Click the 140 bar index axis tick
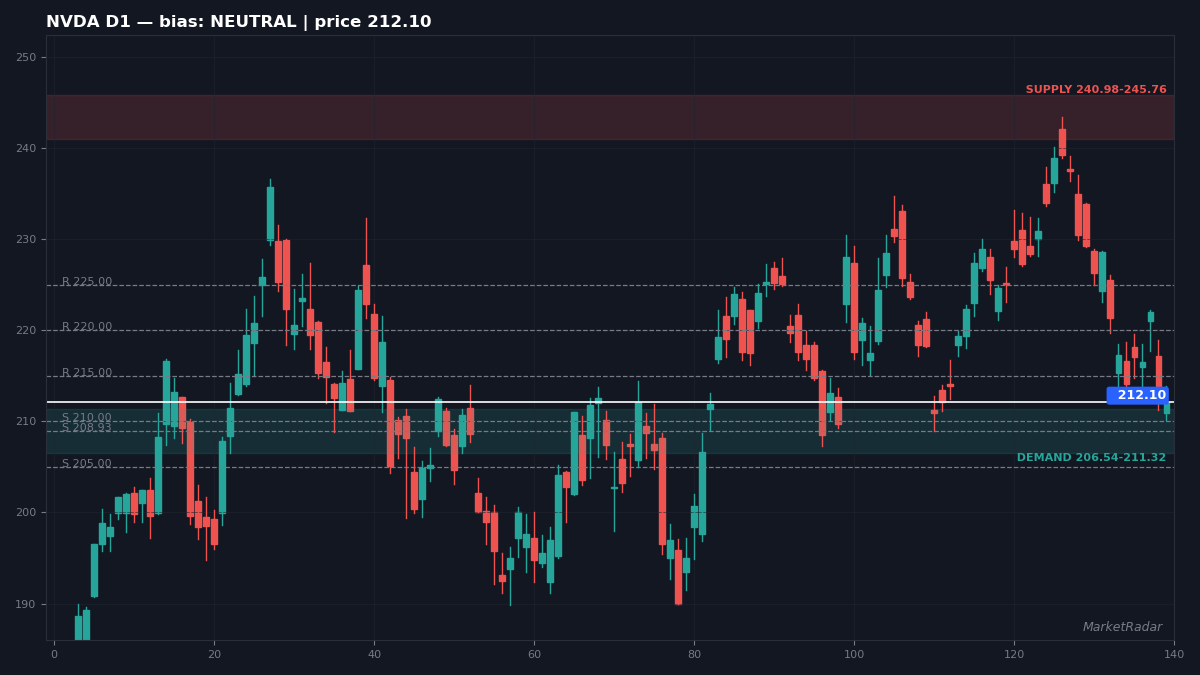 click(1174, 654)
